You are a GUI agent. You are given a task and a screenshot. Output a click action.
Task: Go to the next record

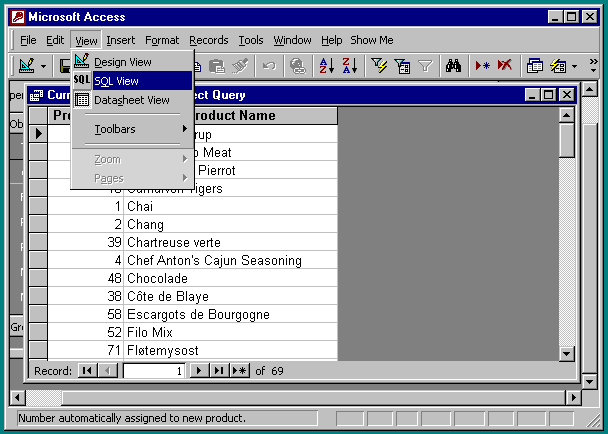point(199,371)
